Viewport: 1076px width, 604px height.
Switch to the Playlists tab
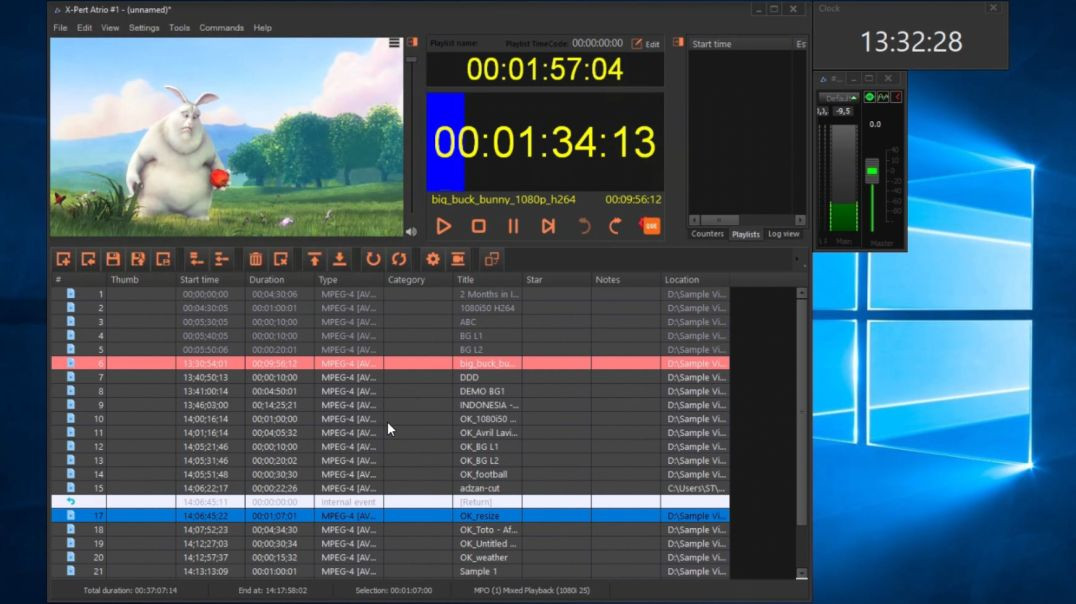(x=745, y=234)
